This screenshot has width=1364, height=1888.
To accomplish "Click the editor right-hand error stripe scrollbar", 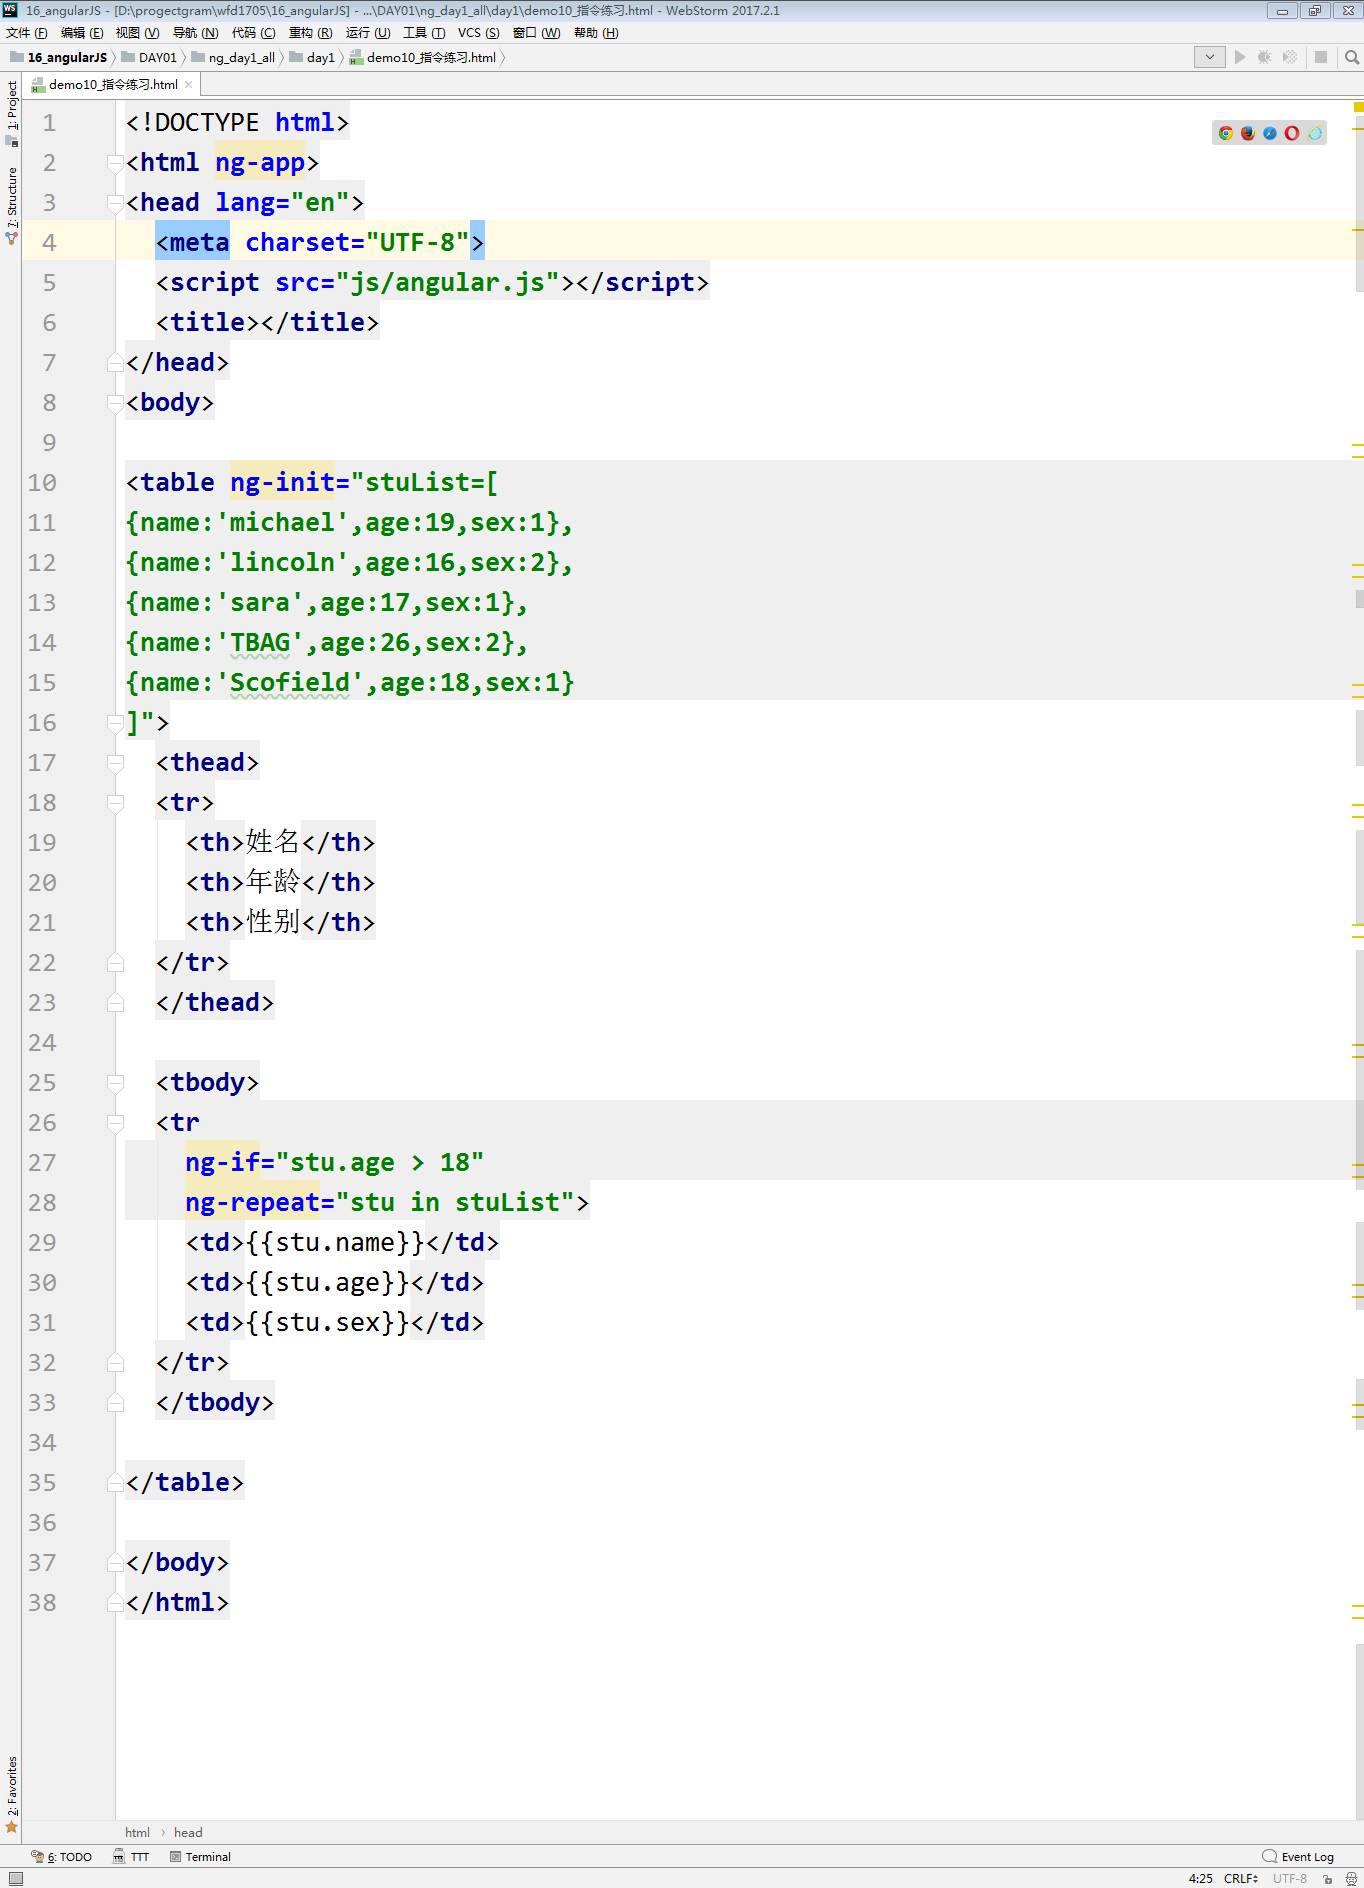I will click(x=1358, y=960).
